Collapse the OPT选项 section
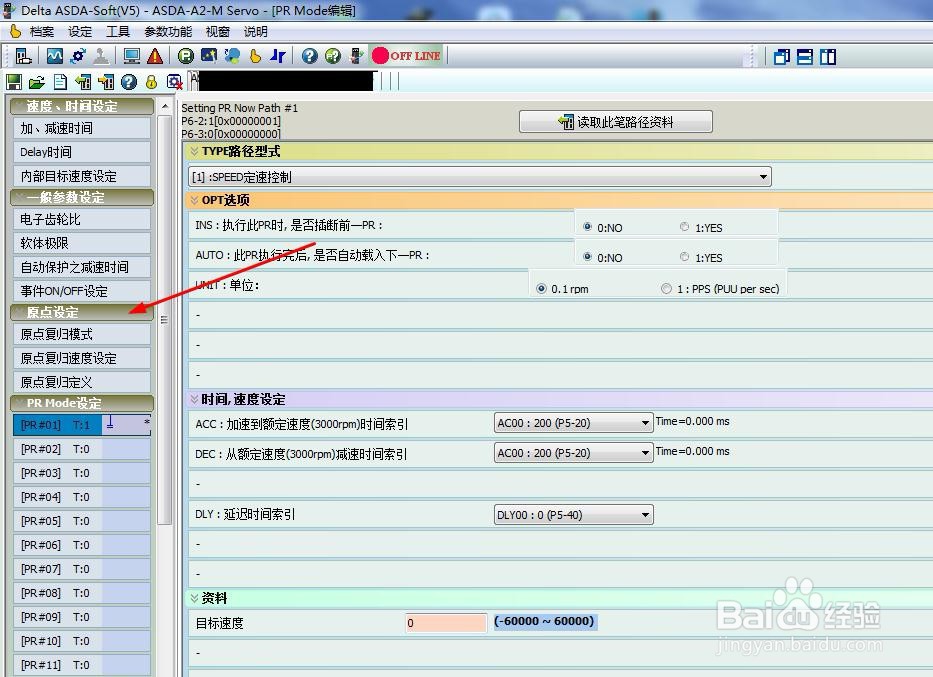The height and width of the screenshot is (677, 933). tap(194, 200)
